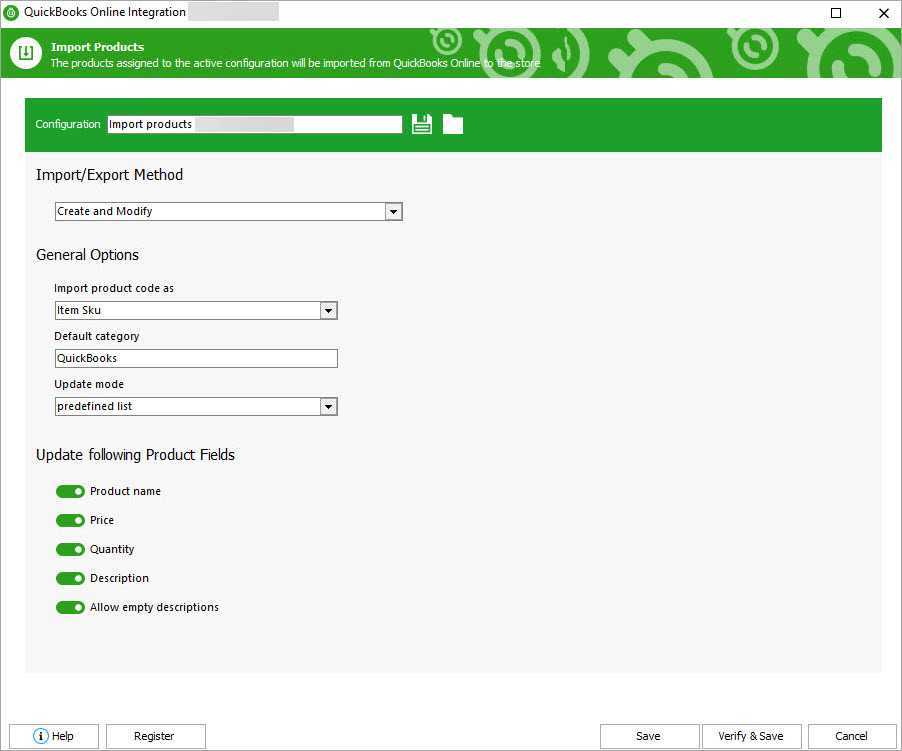
Task: Toggle Allow empty descriptions option
Action: coord(70,607)
